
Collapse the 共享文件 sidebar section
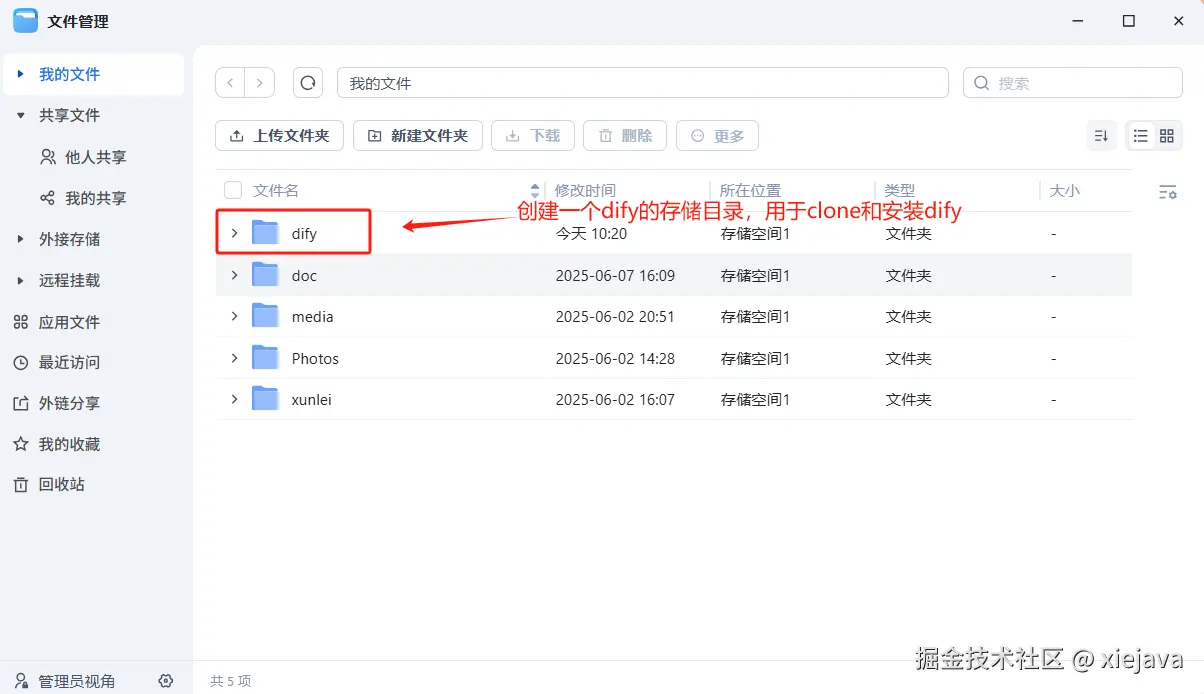click(x=20, y=116)
